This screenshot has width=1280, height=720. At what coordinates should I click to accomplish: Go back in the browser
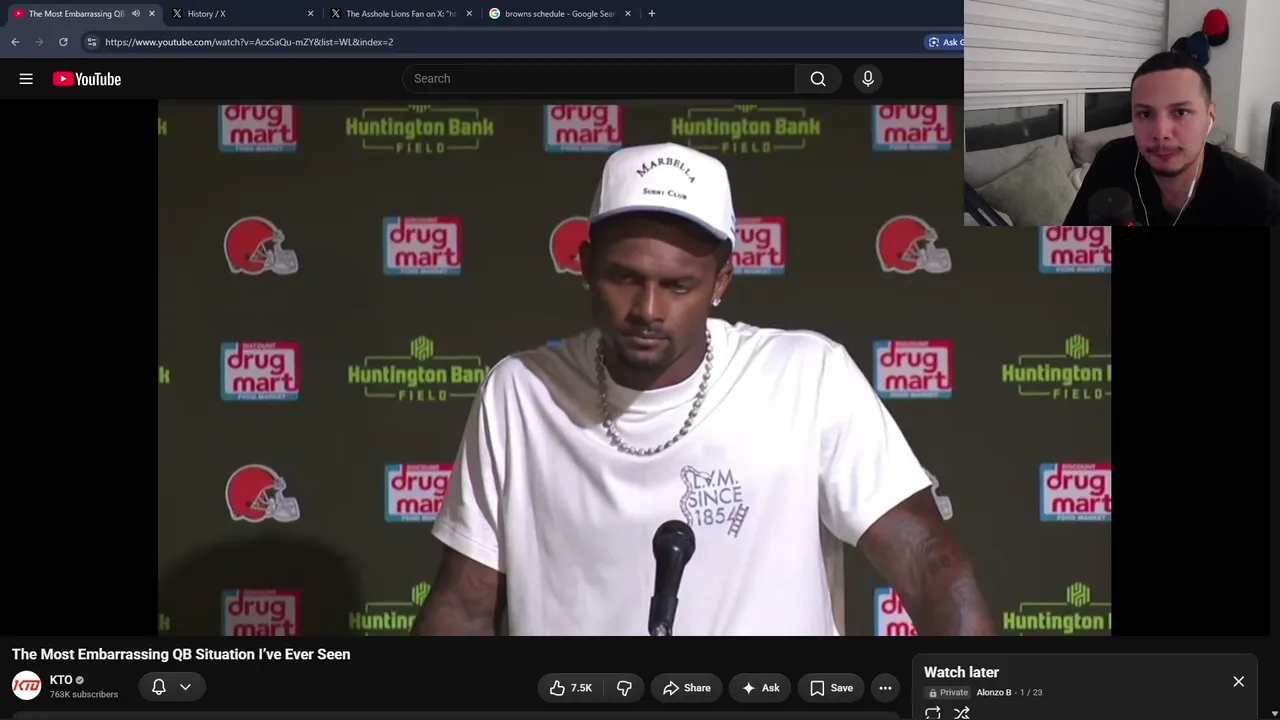[x=15, y=42]
